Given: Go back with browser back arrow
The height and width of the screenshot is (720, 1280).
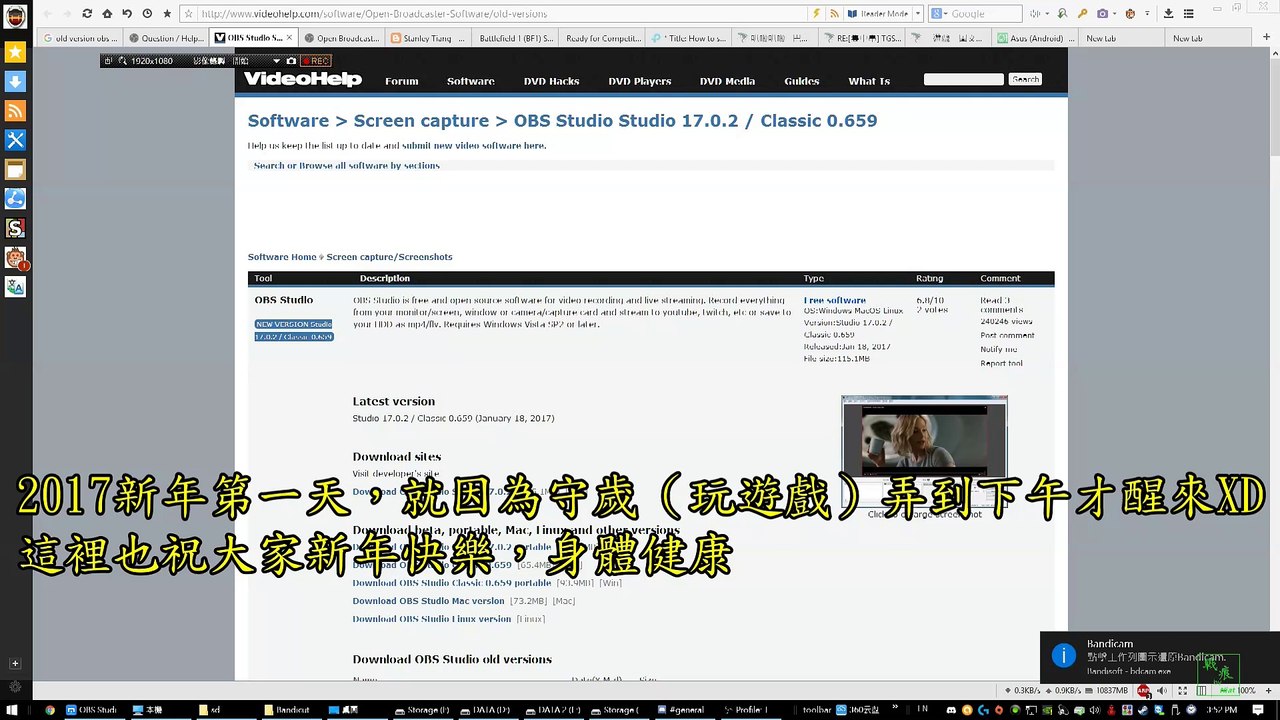Looking at the screenshot, I should [x=47, y=14].
